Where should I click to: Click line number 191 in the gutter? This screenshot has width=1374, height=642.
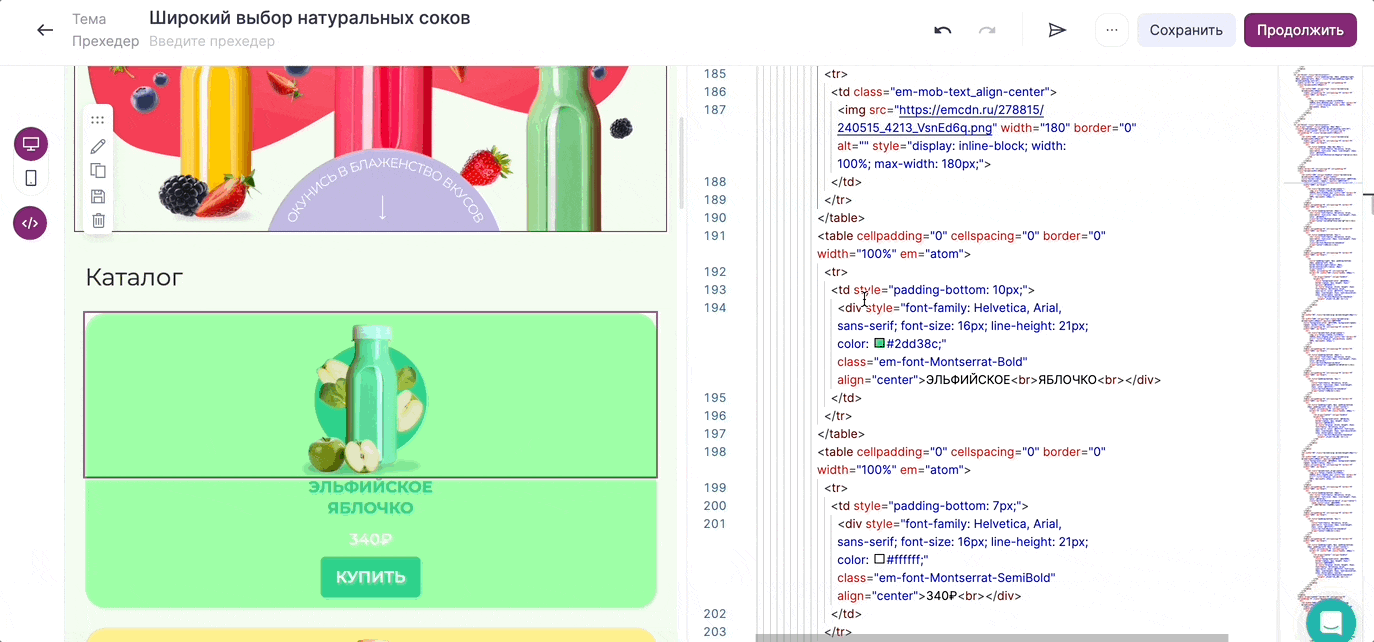tap(714, 236)
